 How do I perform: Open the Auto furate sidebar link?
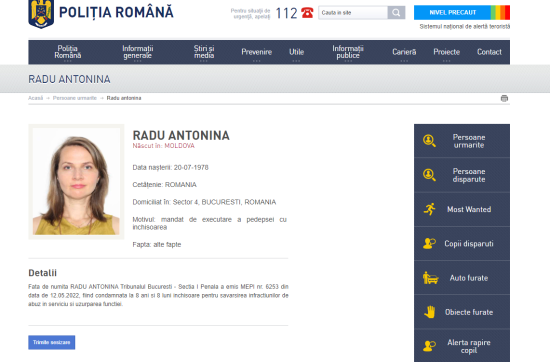(x=462, y=277)
